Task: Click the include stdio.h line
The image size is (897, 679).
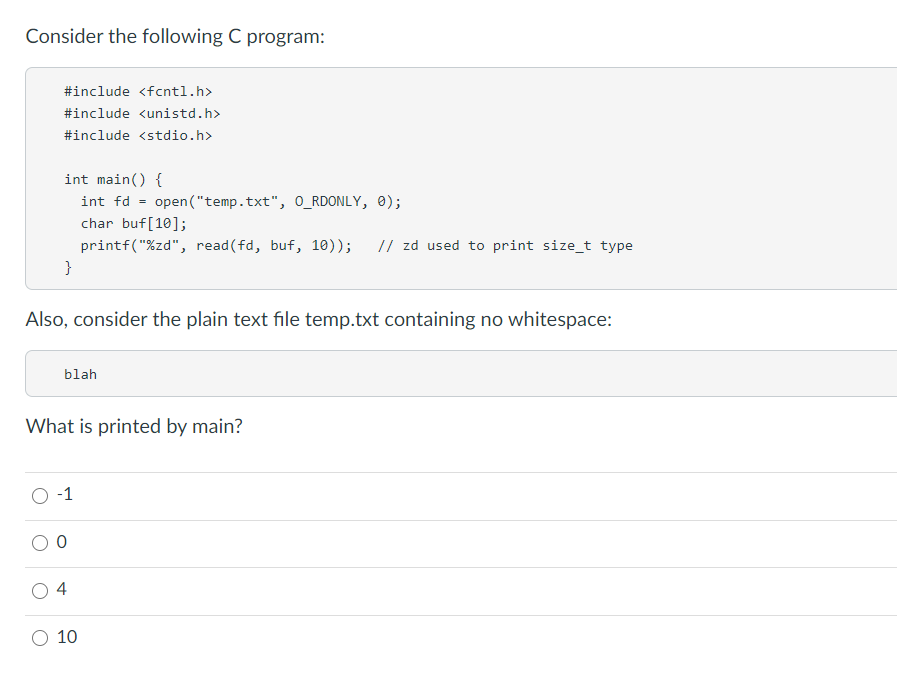Action: click(138, 135)
